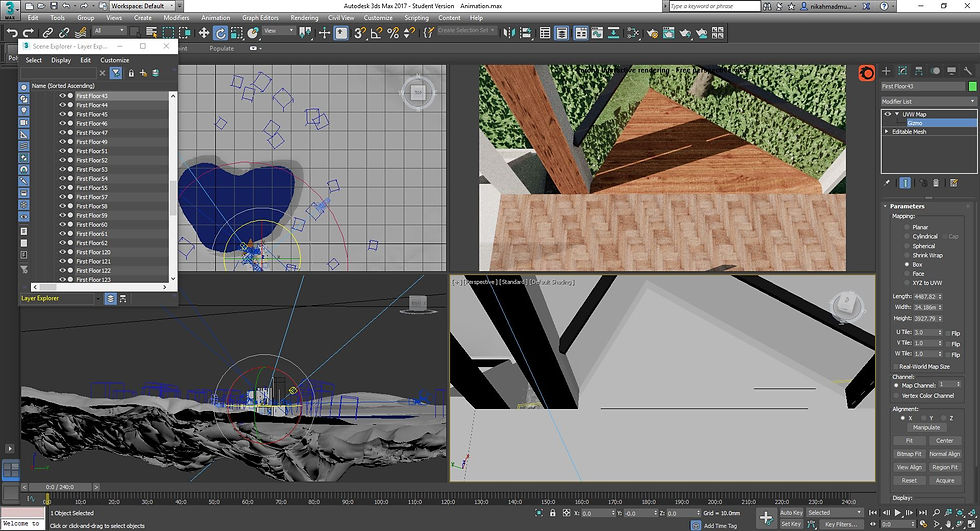Screen dimensions: 980x531
Task: Select Shrink Wrap mapping option
Action: pos(907,256)
